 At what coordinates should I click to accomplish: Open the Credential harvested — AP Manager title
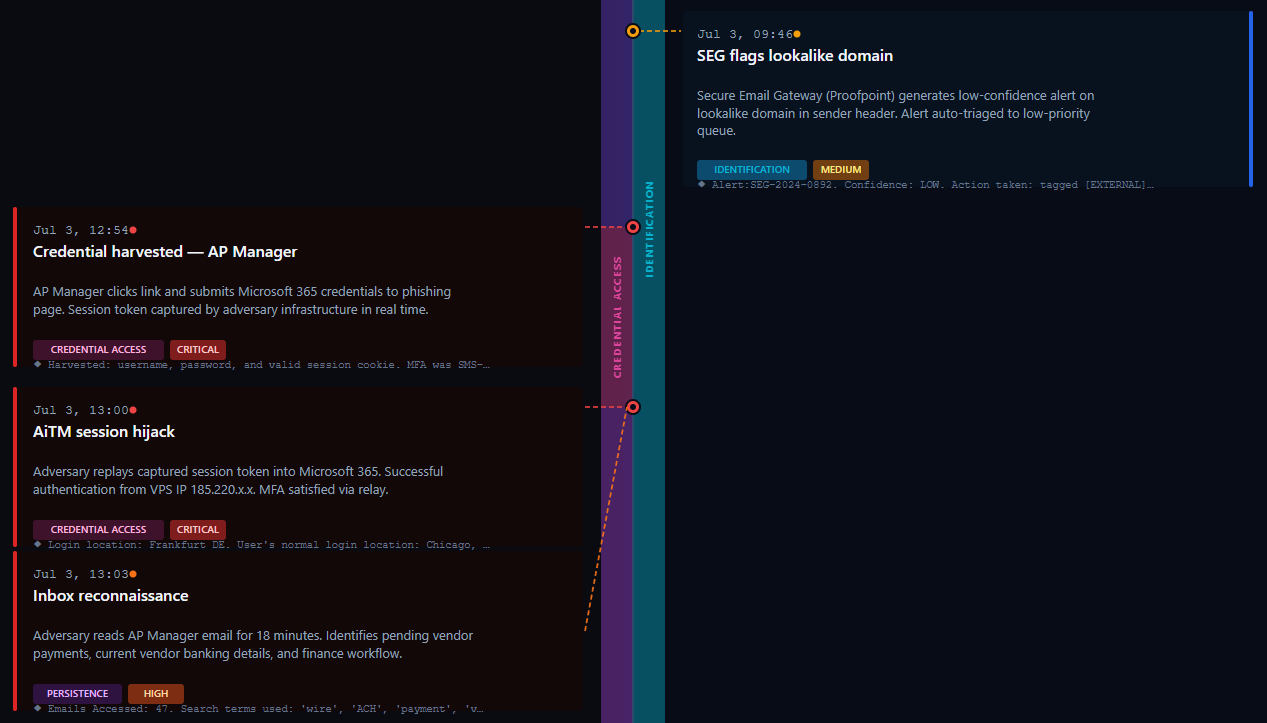[x=165, y=252]
